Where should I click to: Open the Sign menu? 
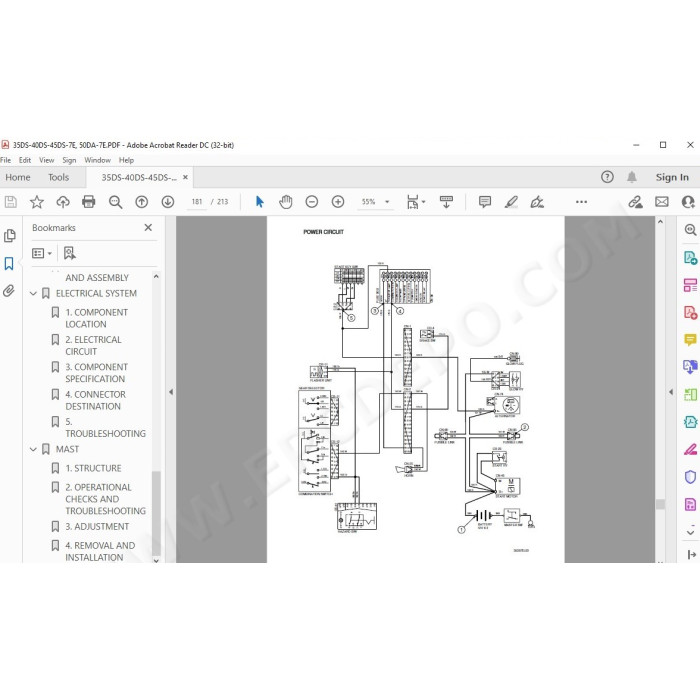(69, 160)
